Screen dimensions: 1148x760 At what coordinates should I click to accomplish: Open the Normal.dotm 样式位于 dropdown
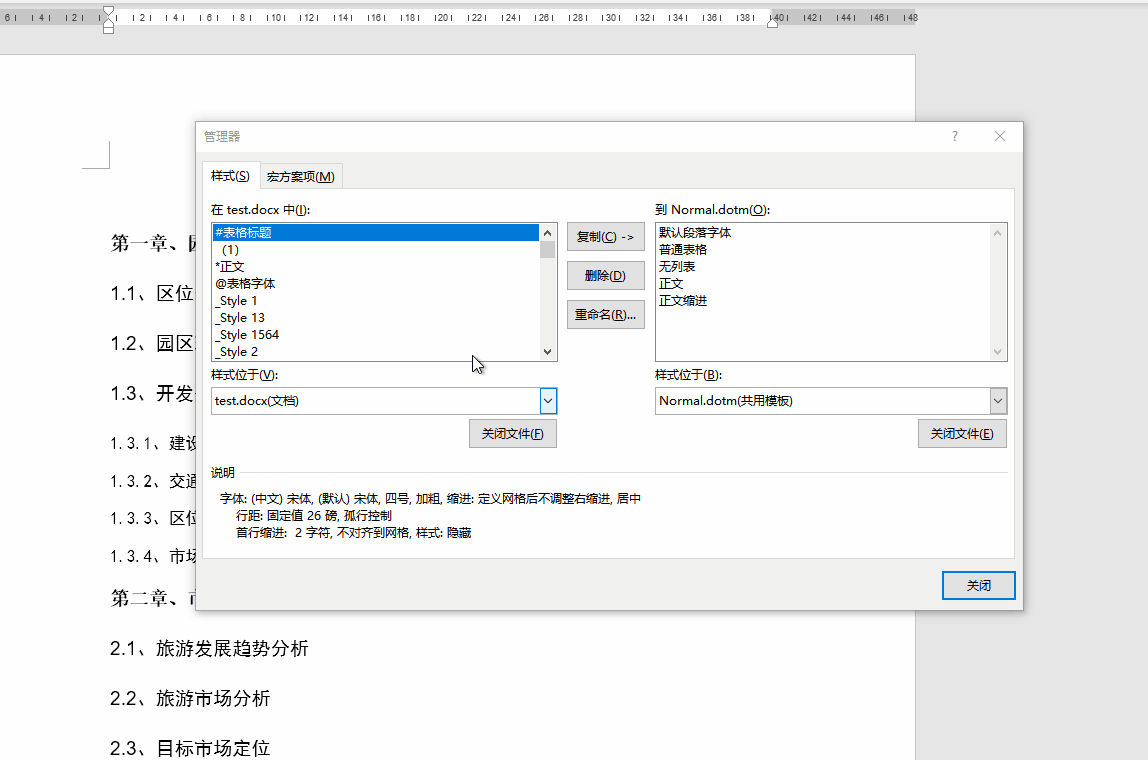tap(997, 400)
